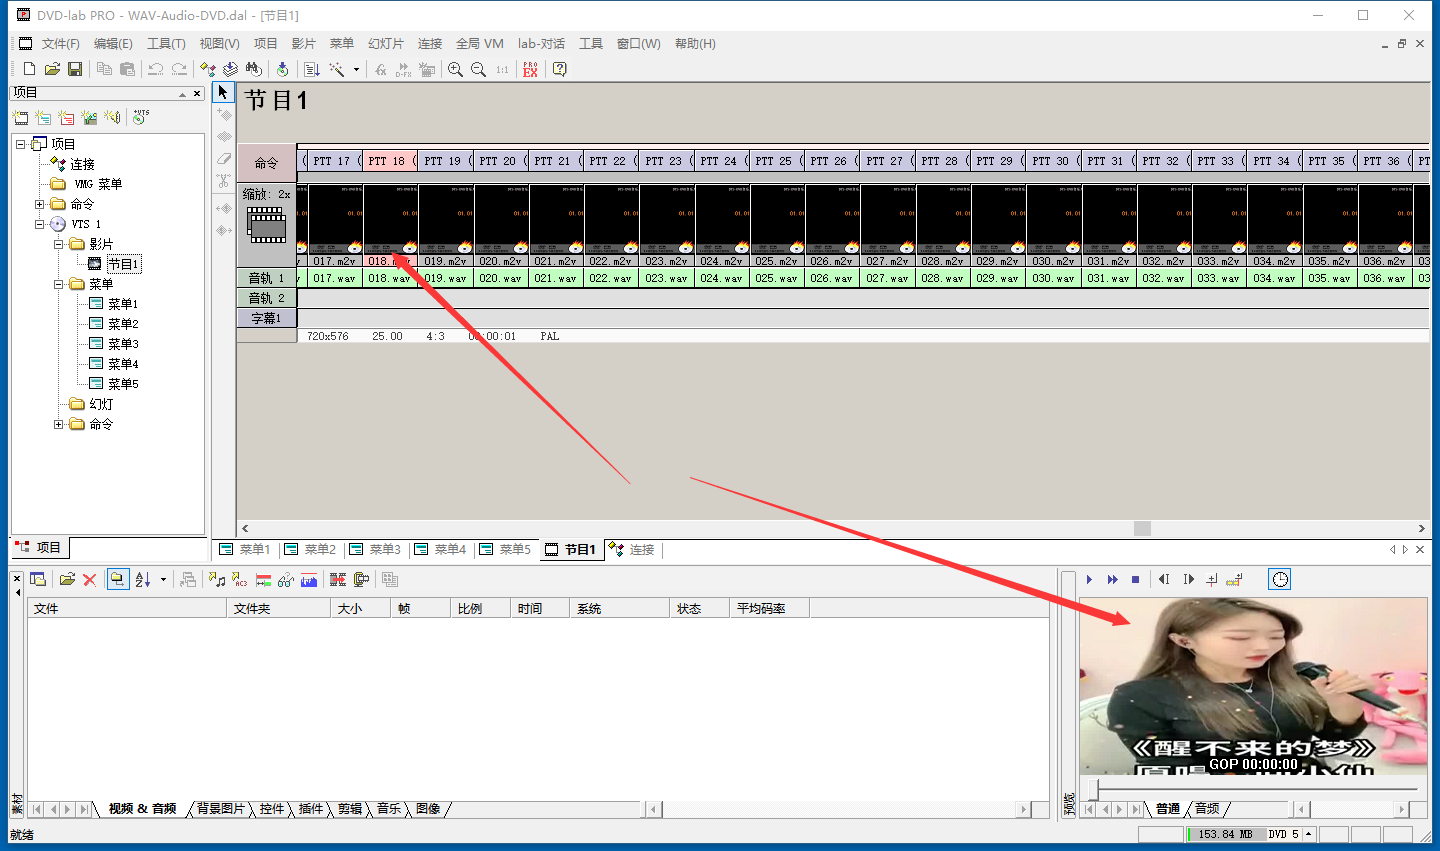Click the 字幕1 subtitle track header
Image resolution: width=1440 pixels, height=851 pixels.
266,318
